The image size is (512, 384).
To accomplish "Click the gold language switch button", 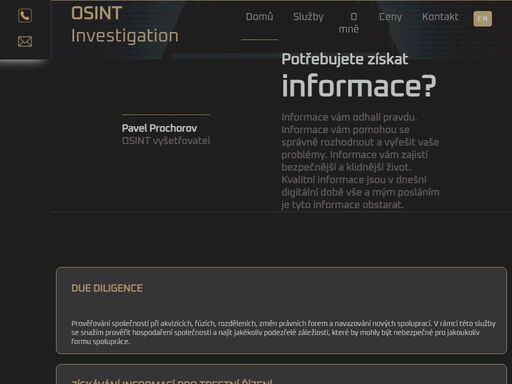I will pyautogui.click(x=482, y=19).
